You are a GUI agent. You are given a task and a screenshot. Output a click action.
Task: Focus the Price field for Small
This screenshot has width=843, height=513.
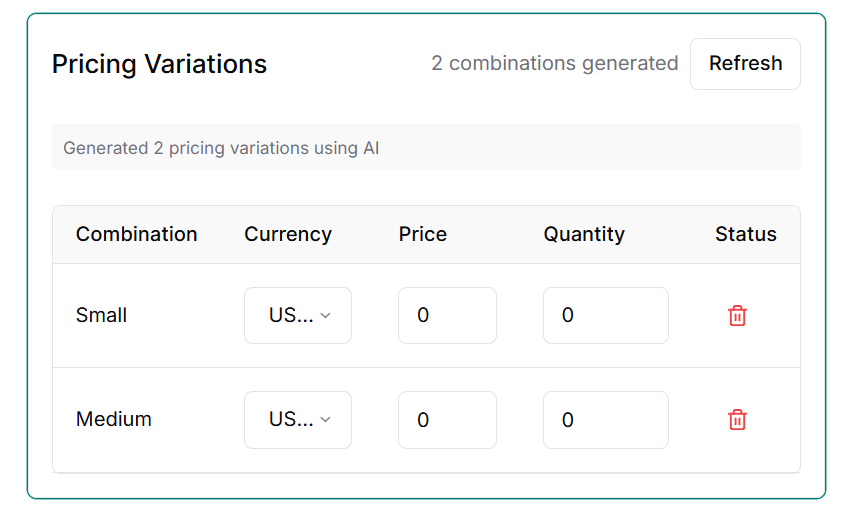point(447,316)
